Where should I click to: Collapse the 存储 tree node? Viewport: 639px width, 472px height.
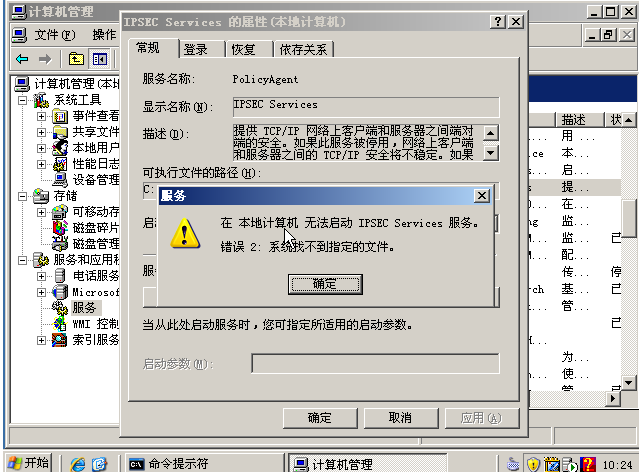(23, 196)
